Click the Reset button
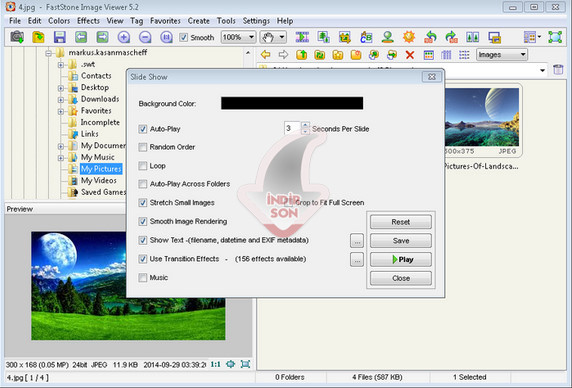The image size is (572, 388). pyautogui.click(x=401, y=222)
